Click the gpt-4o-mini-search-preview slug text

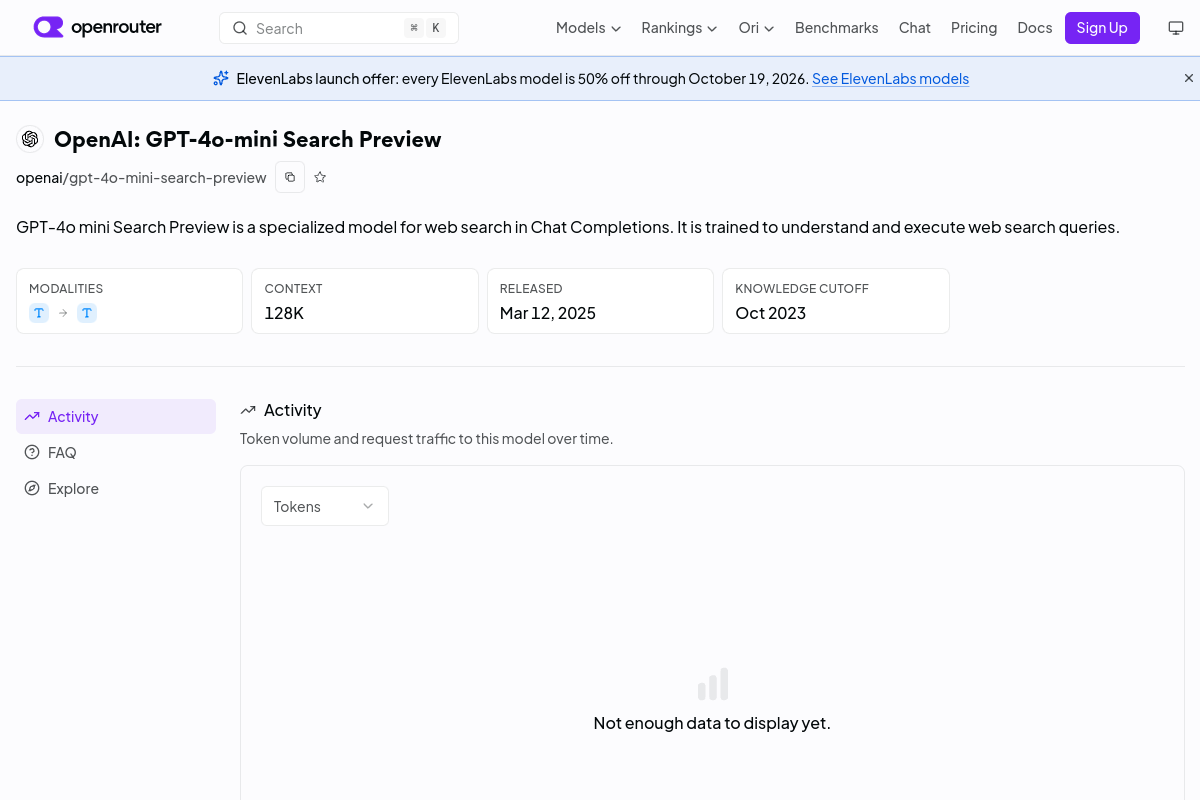pyautogui.click(x=168, y=177)
